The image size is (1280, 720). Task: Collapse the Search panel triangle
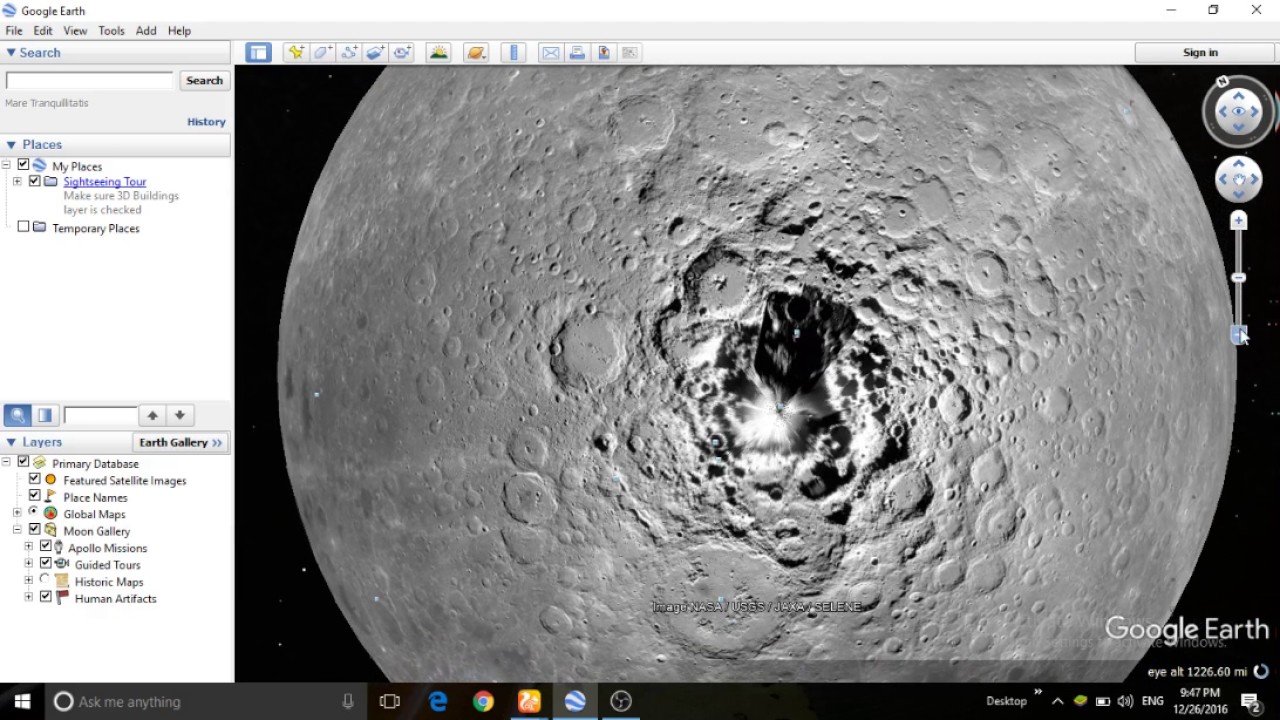(11, 53)
